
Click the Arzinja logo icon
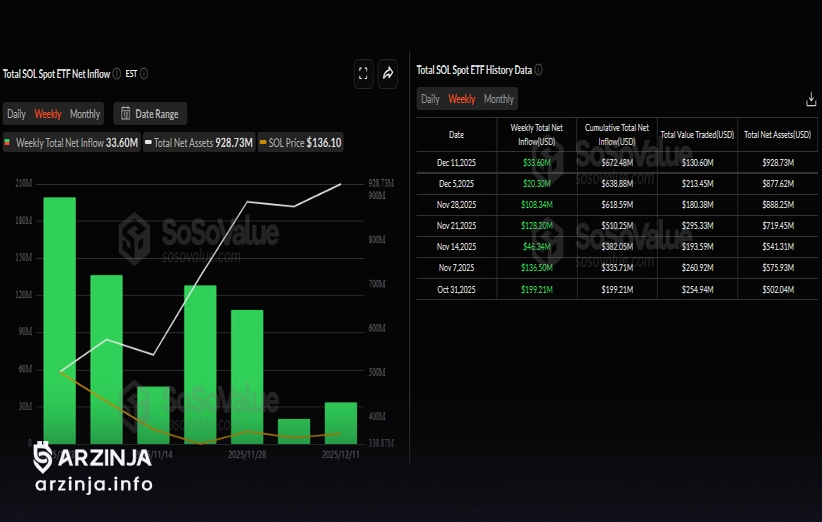coord(42,457)
